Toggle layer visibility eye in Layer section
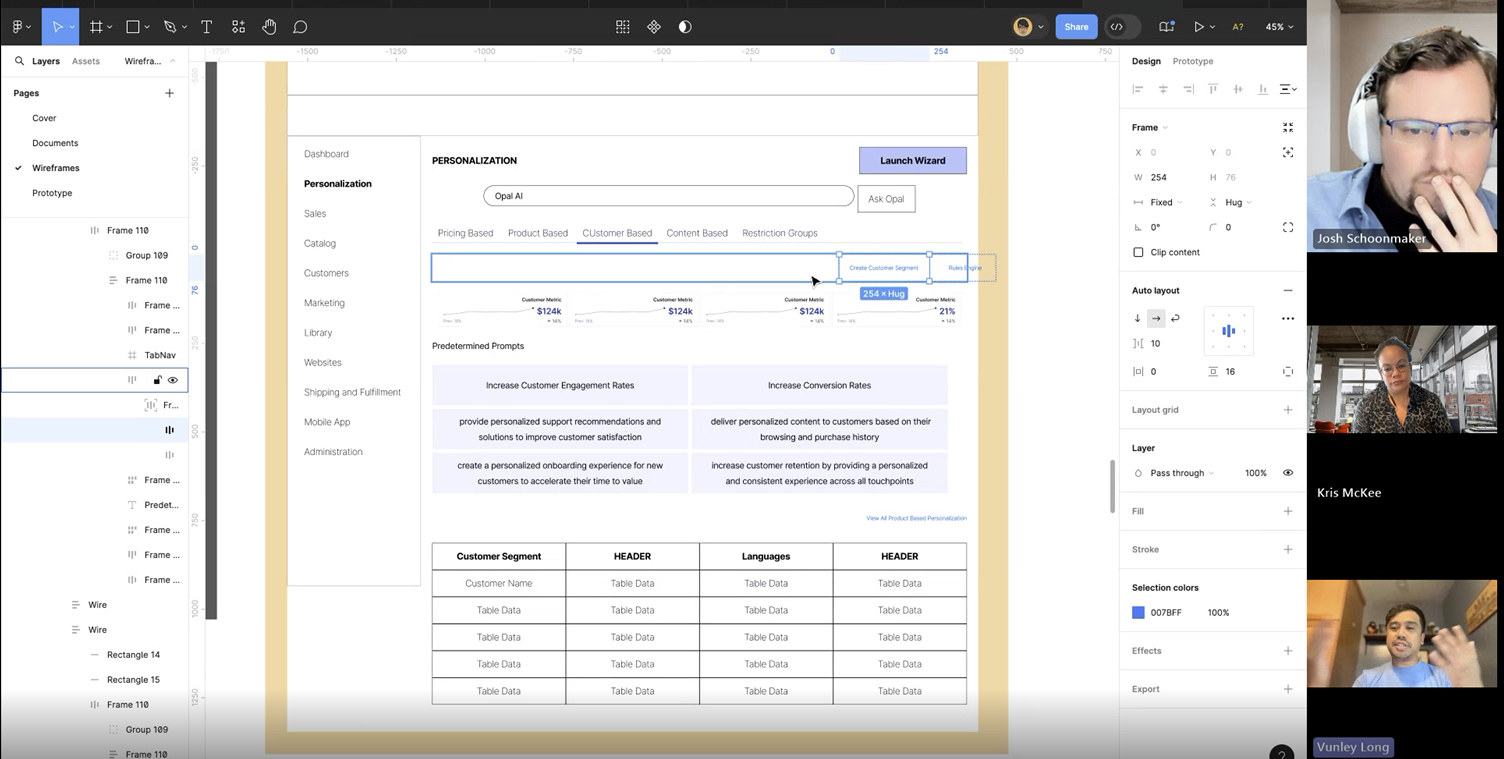The height and width of the screenshot is (759, 1504). click(1287, 473)
